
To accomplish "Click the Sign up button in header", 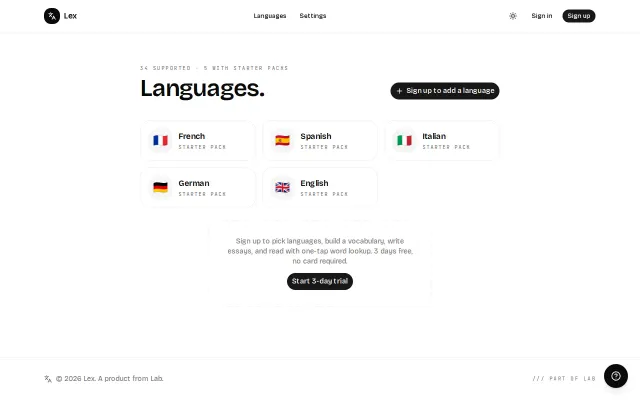I will pos(579,16).
